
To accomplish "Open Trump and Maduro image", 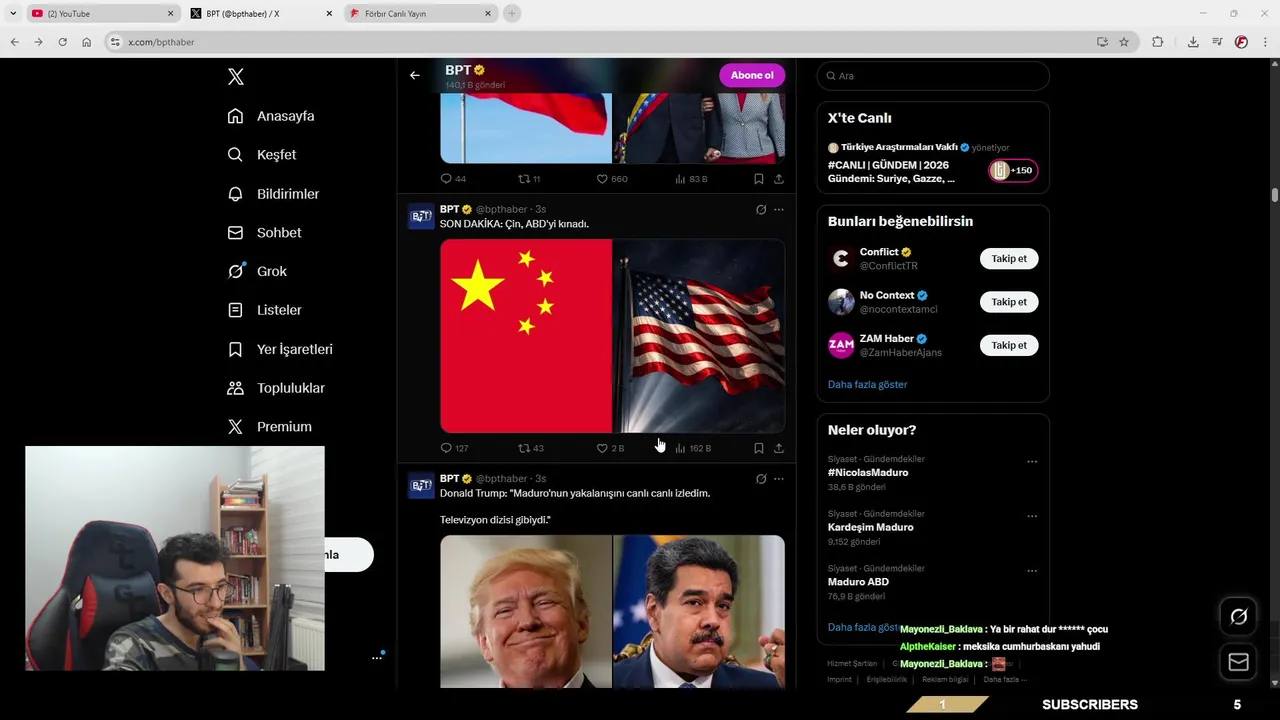I will point(612,611).
